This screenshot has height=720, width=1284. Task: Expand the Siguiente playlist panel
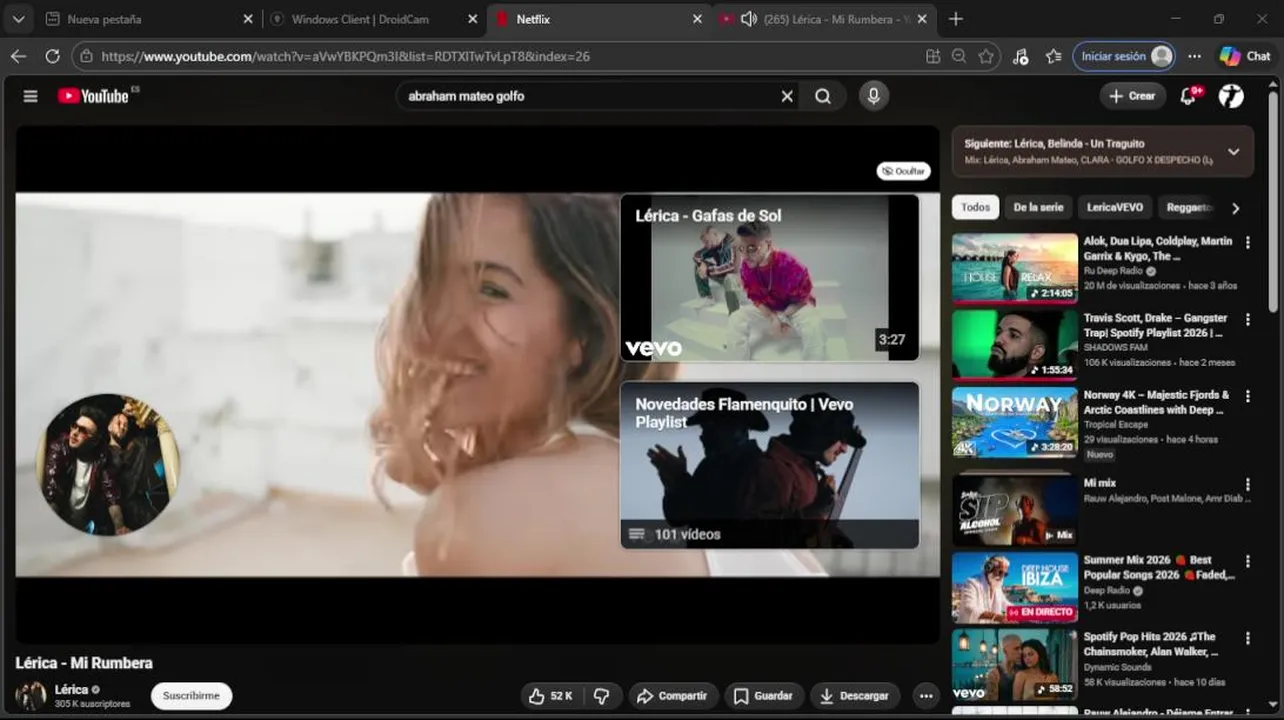coord(1233,152)
